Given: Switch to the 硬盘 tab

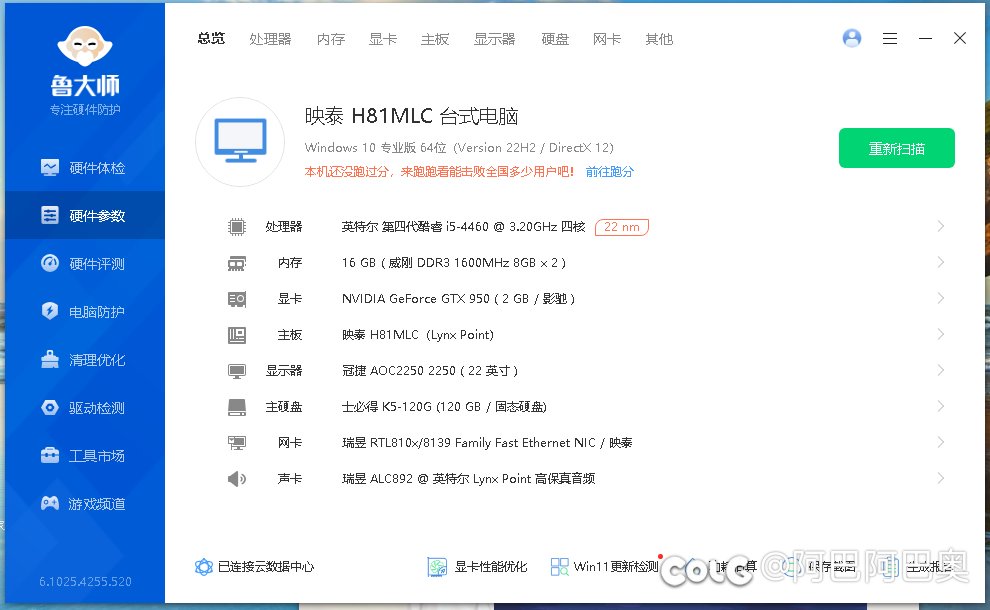Looking at the screenshot, I should pyautogui.click(x=555, y=39).
